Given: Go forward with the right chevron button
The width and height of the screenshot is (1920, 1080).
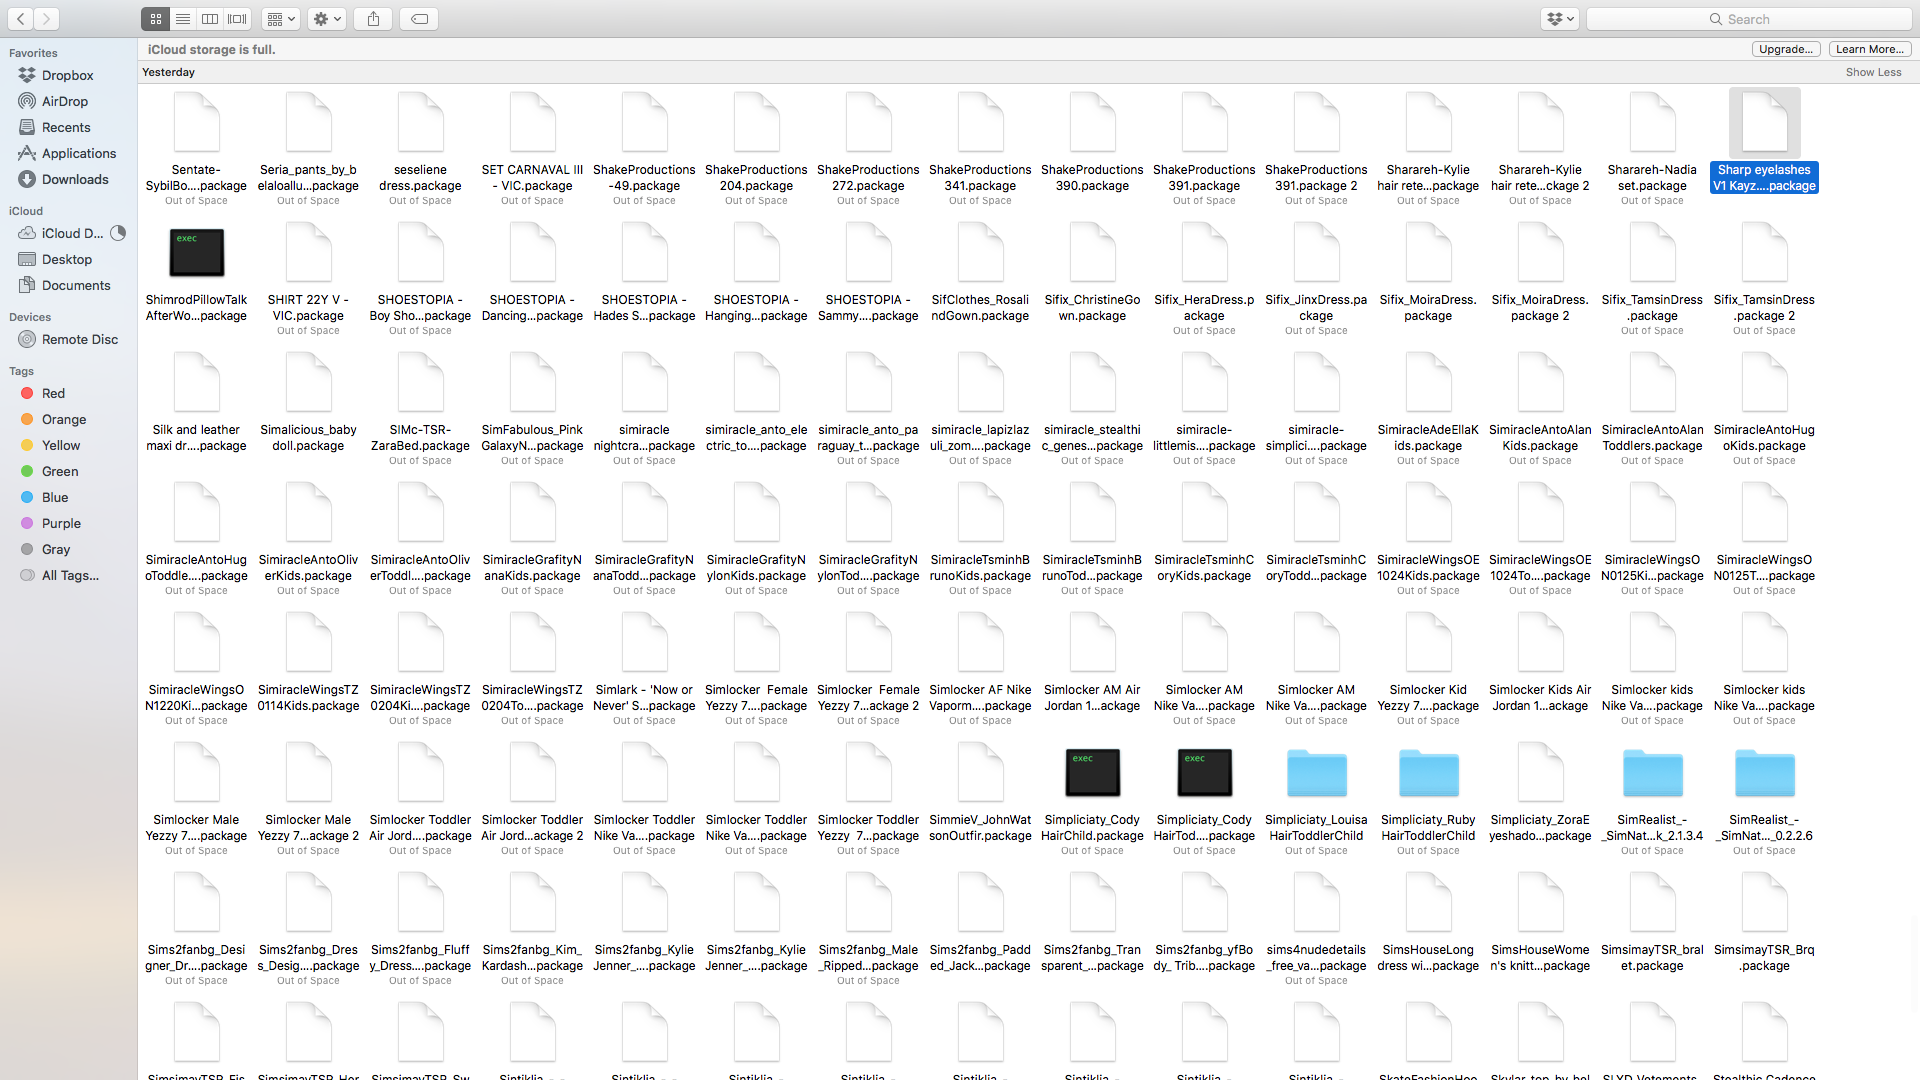Looking at the screenshot, I should click(46, 19).
